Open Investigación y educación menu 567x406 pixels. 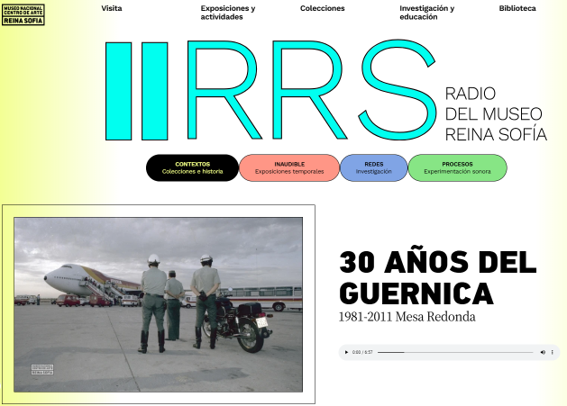427,13
